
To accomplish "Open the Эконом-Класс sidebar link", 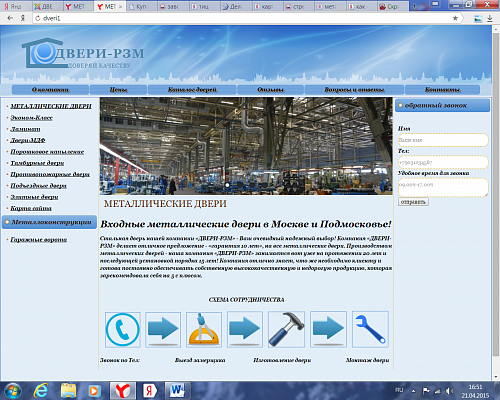I will pos(31,118).
